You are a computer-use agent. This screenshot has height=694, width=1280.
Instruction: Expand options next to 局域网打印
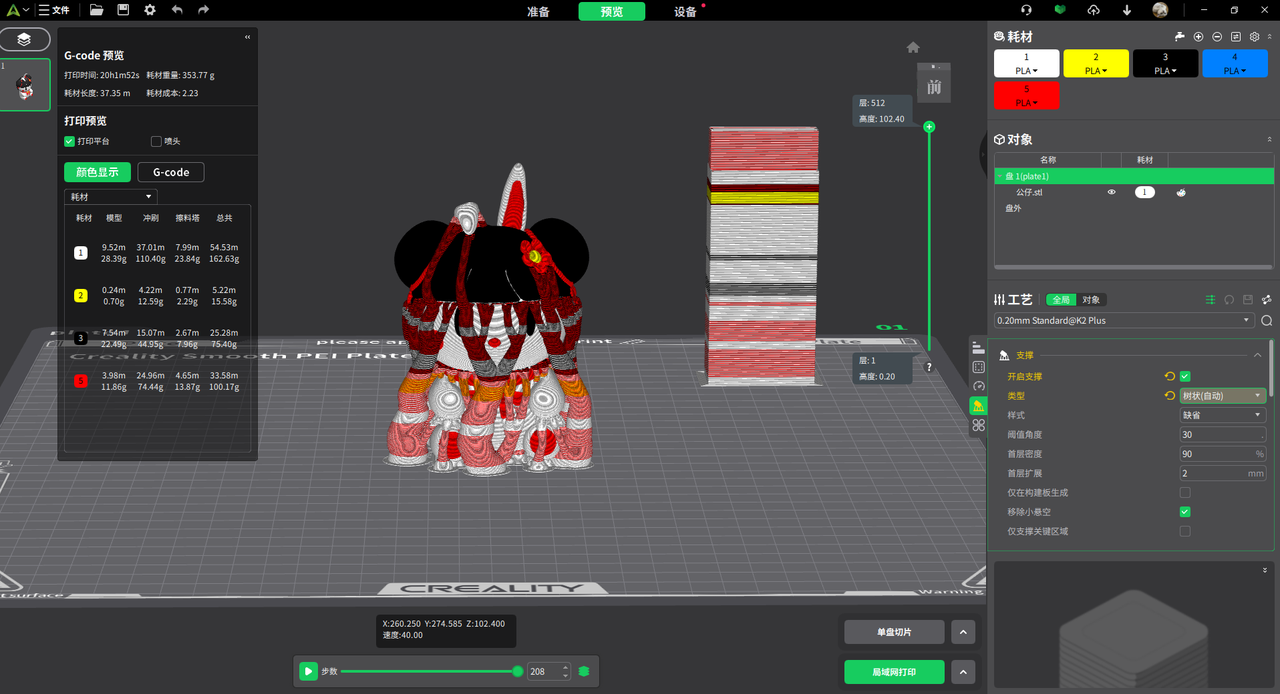click(963, 672)
